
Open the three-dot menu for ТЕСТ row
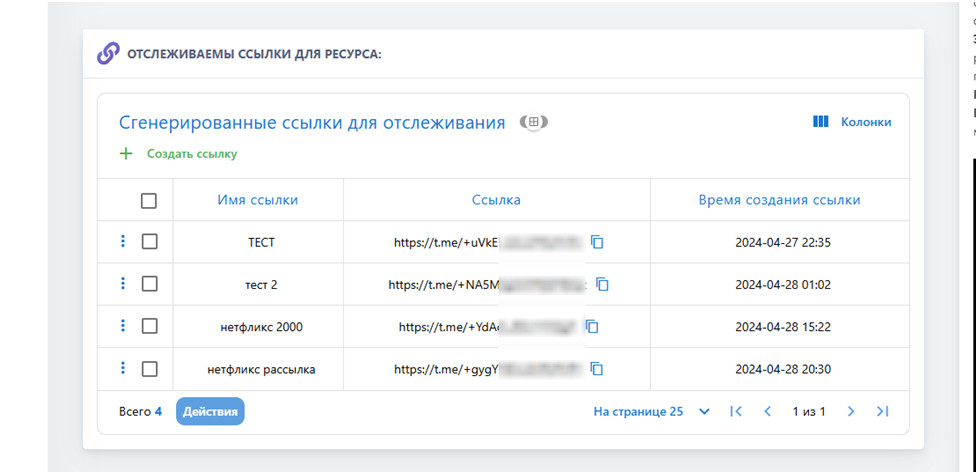point(123,241)
